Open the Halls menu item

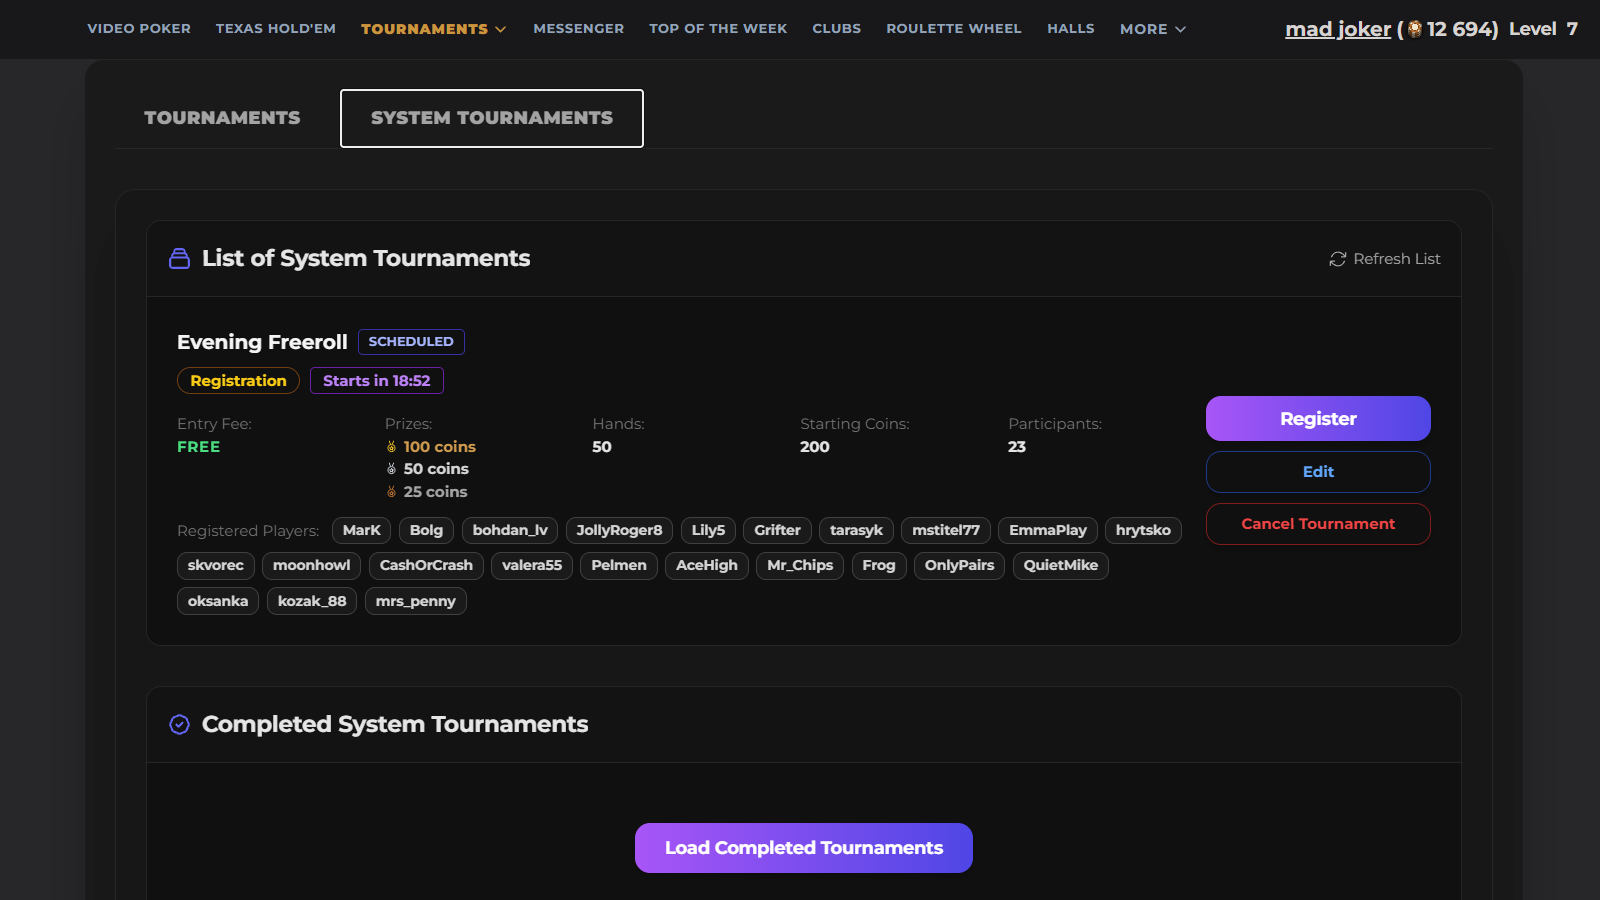pos(1071,29)
